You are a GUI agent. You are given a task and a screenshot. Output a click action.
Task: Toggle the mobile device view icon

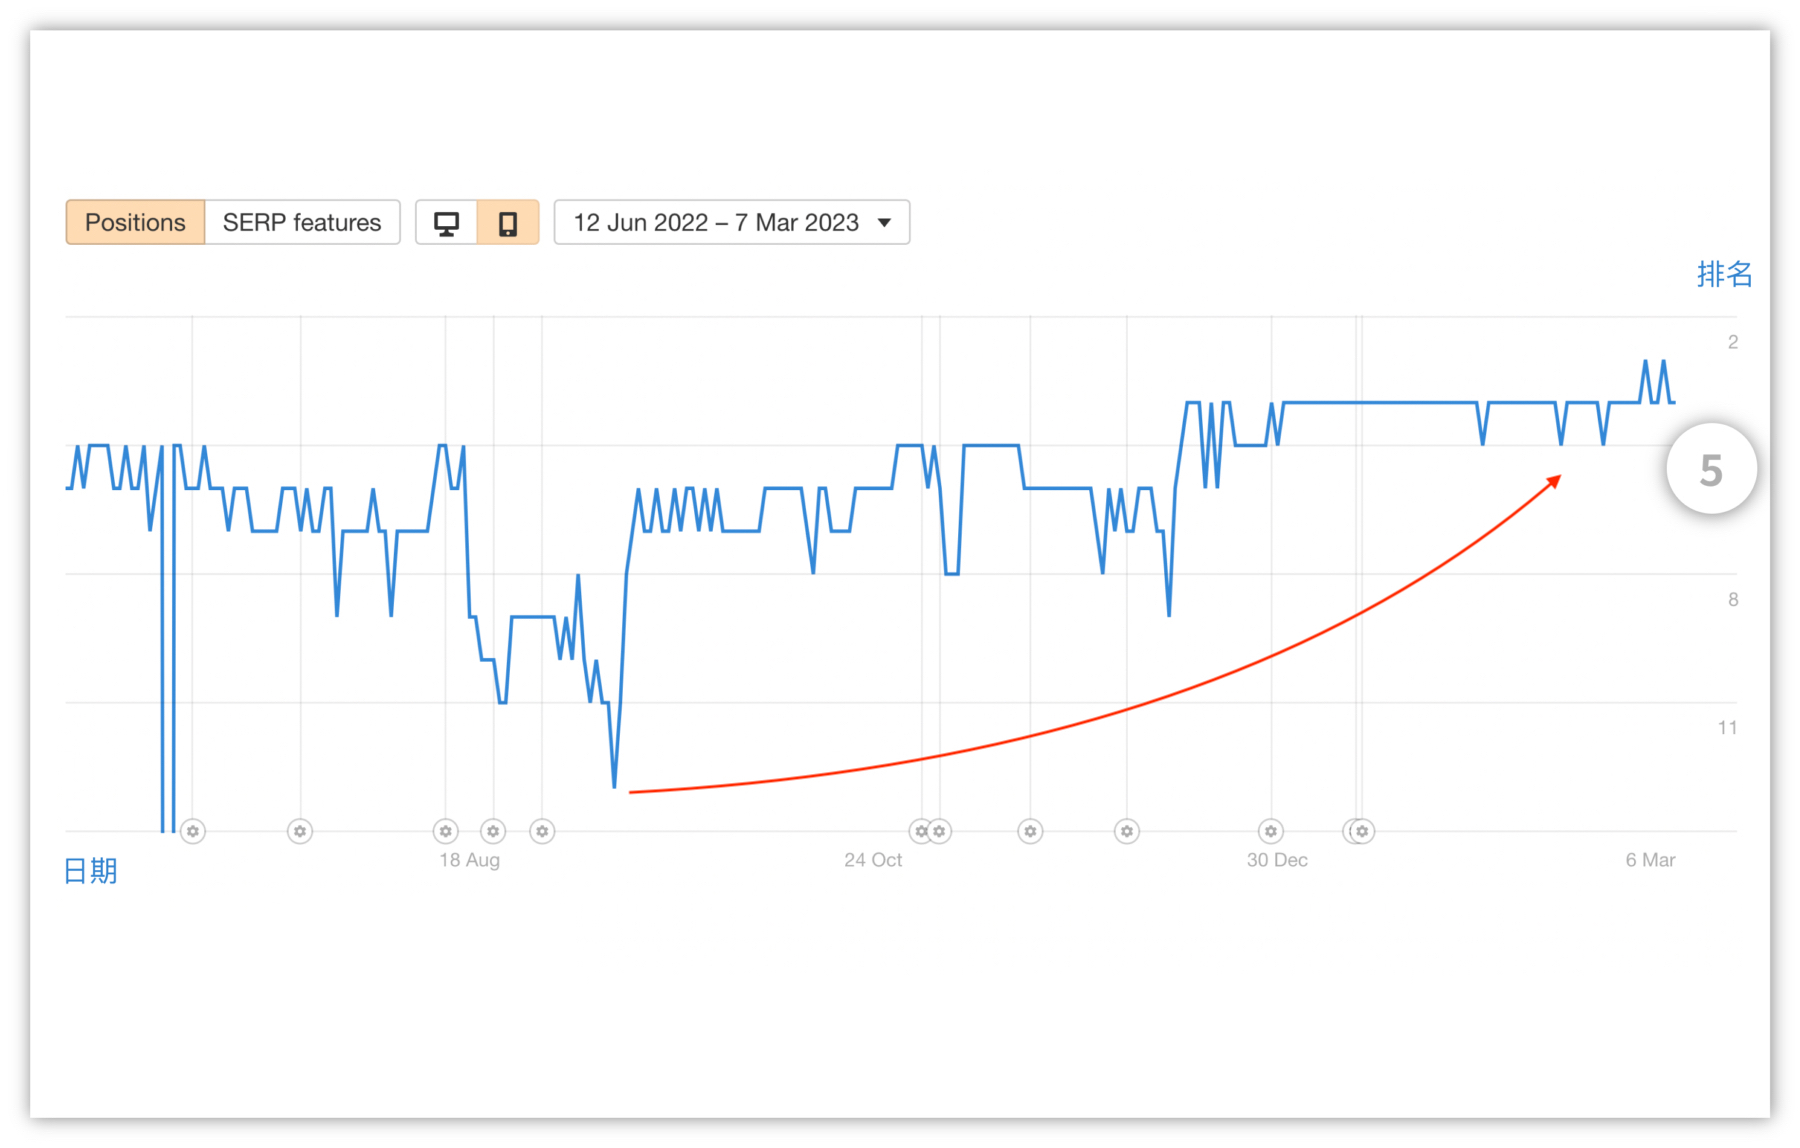[508, 222]
